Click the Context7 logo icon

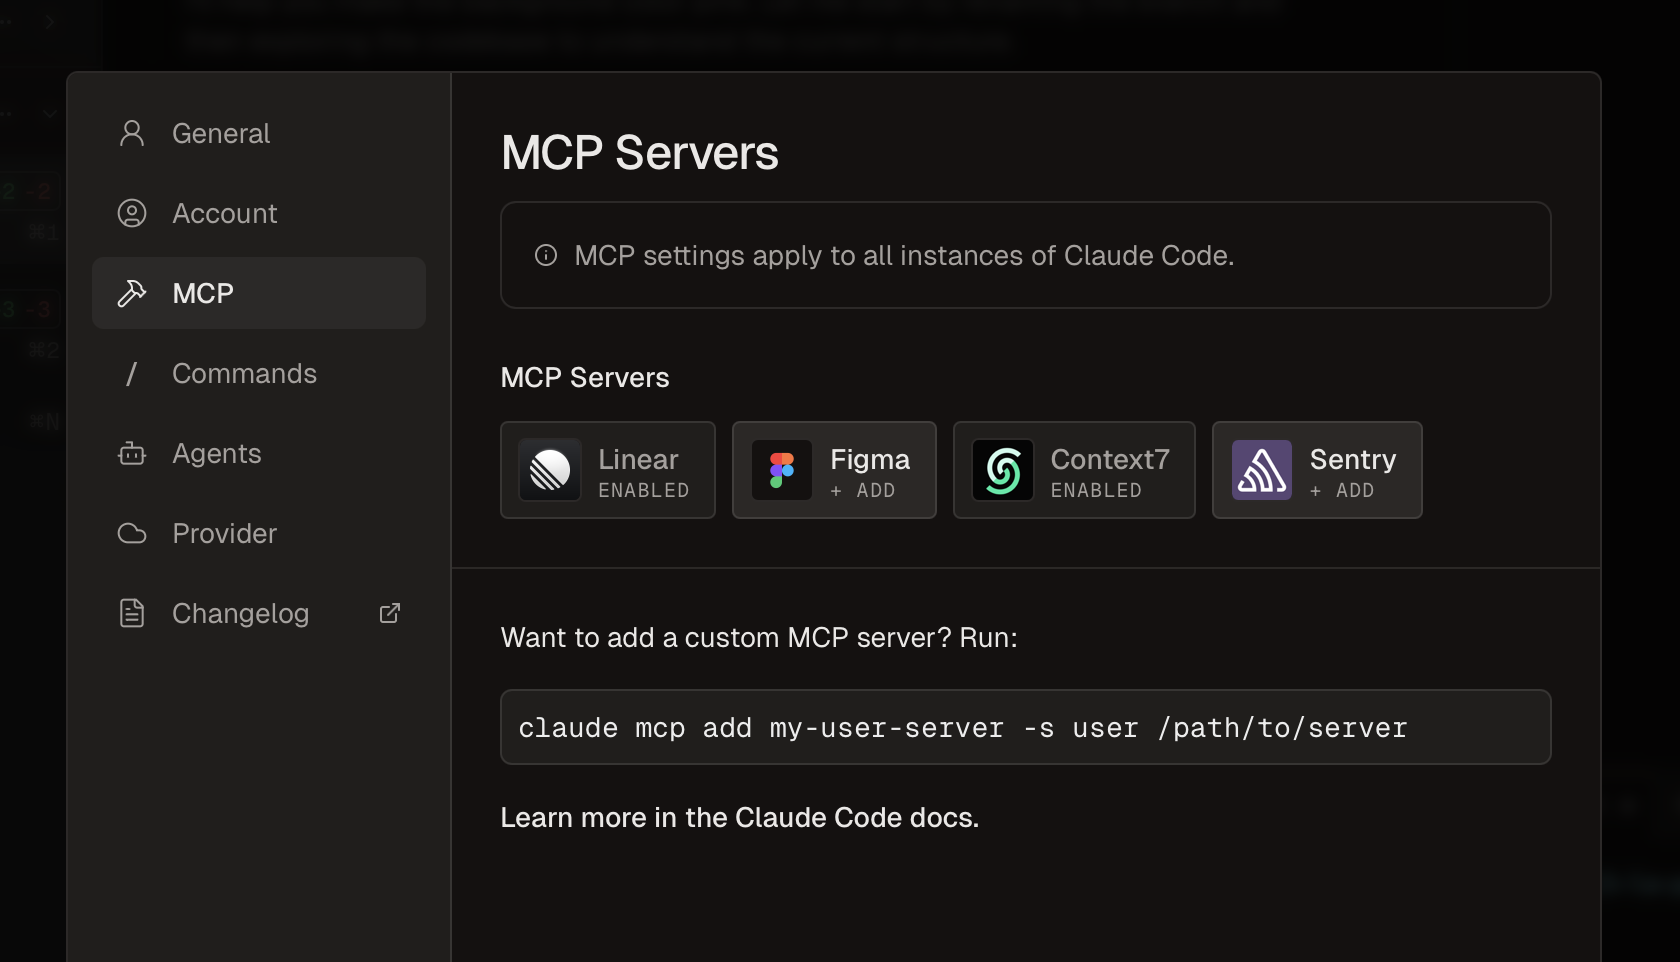click(1003, 470)
